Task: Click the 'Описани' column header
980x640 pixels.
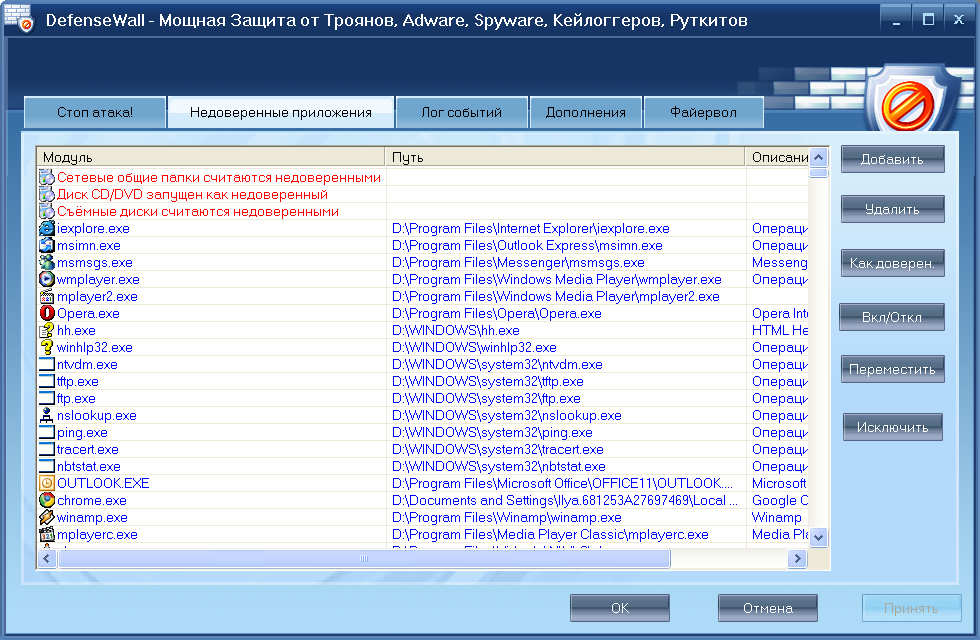Action: (777, 157)
